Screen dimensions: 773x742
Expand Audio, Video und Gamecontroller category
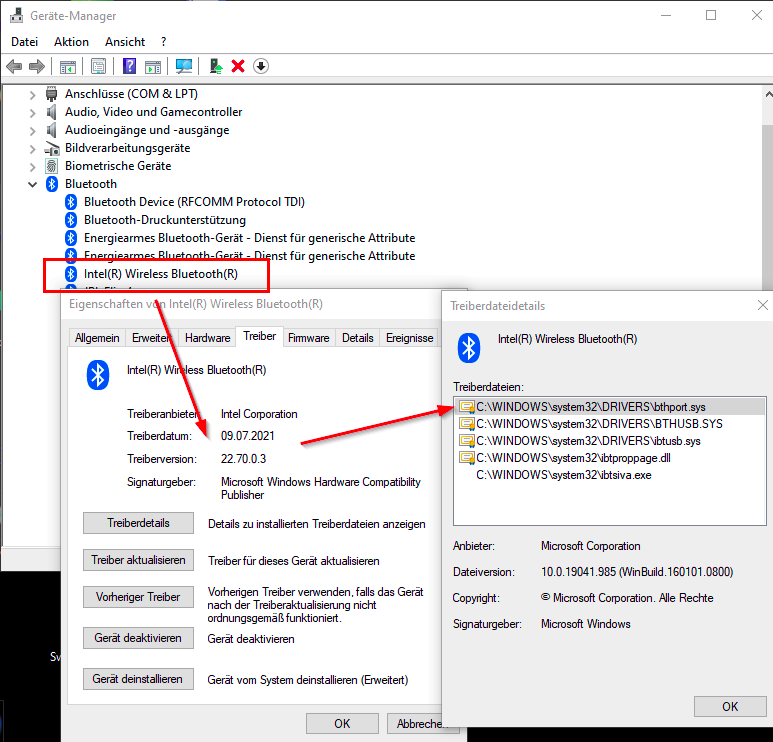[33, 112]
